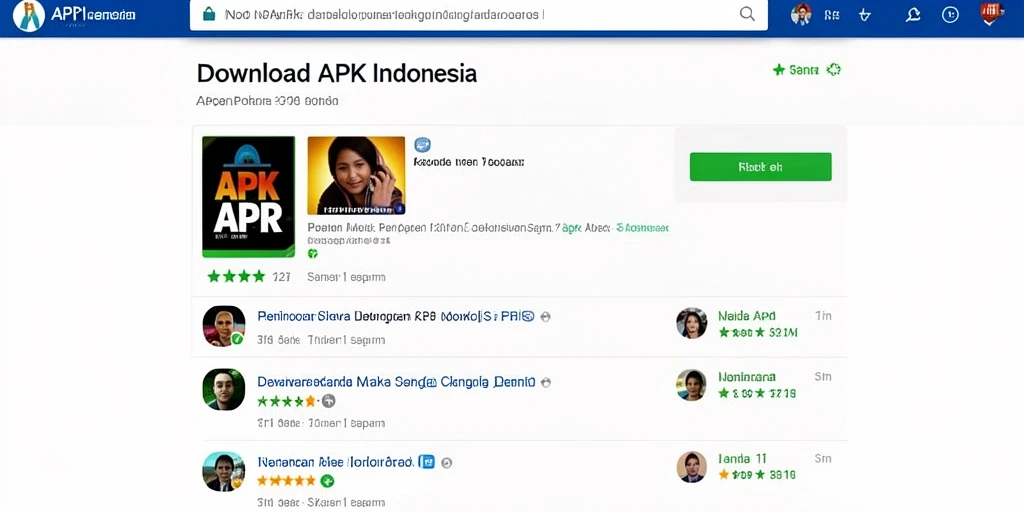Click the avatar of the Devaivaredanda Maka entry
The image size is (1024, 512).
click(223, 389)
